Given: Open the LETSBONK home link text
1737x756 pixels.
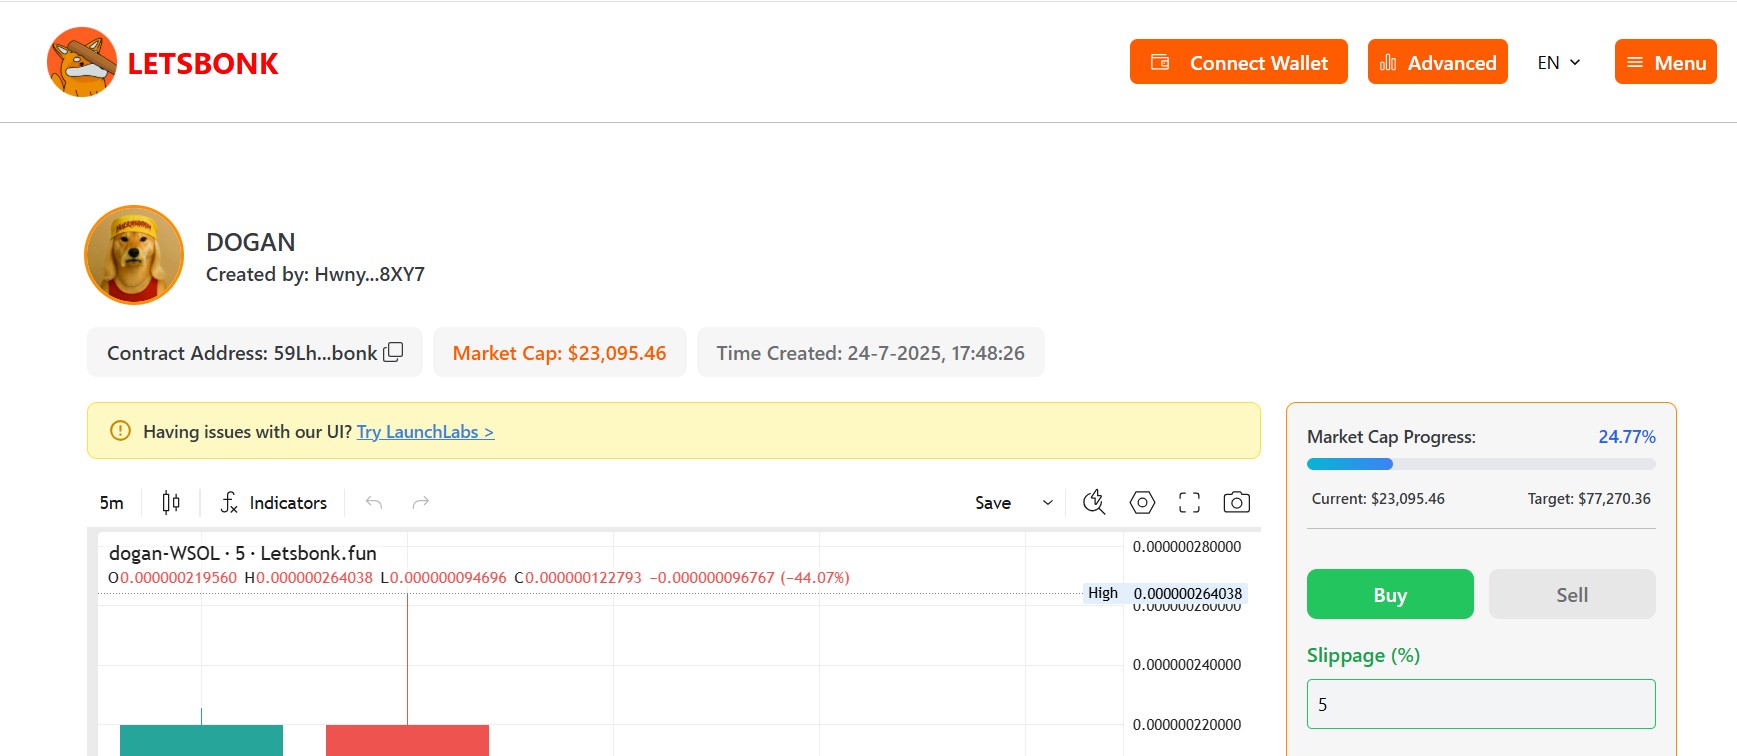Looking at the screenshot, I should [x=203, y=63].
